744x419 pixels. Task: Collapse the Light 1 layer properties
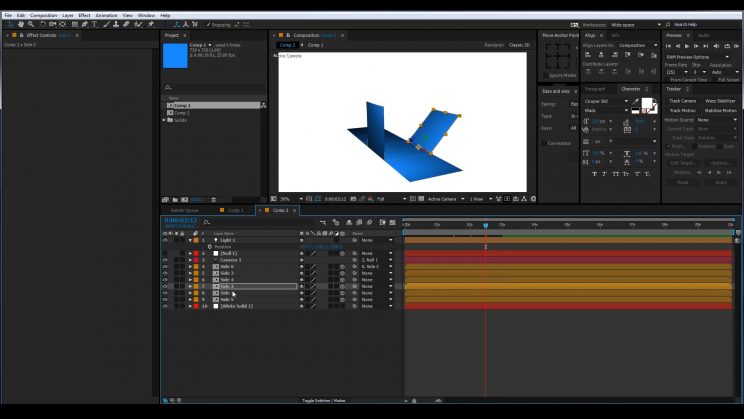point(190,241)
